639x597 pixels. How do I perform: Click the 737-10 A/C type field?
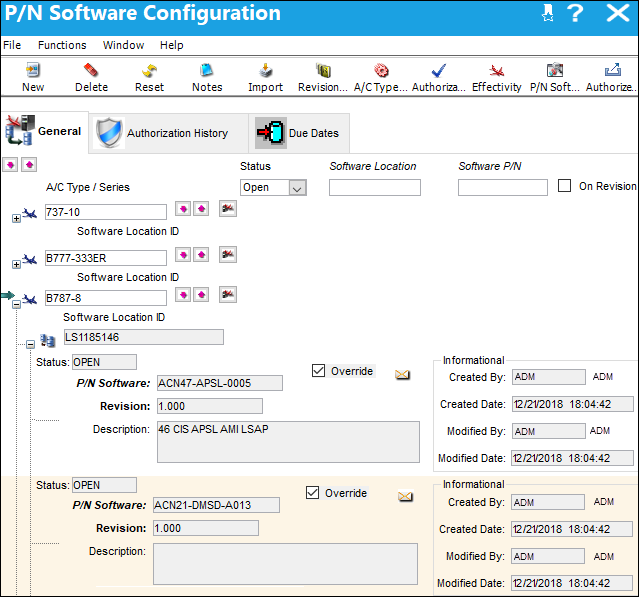pos(106,212)
